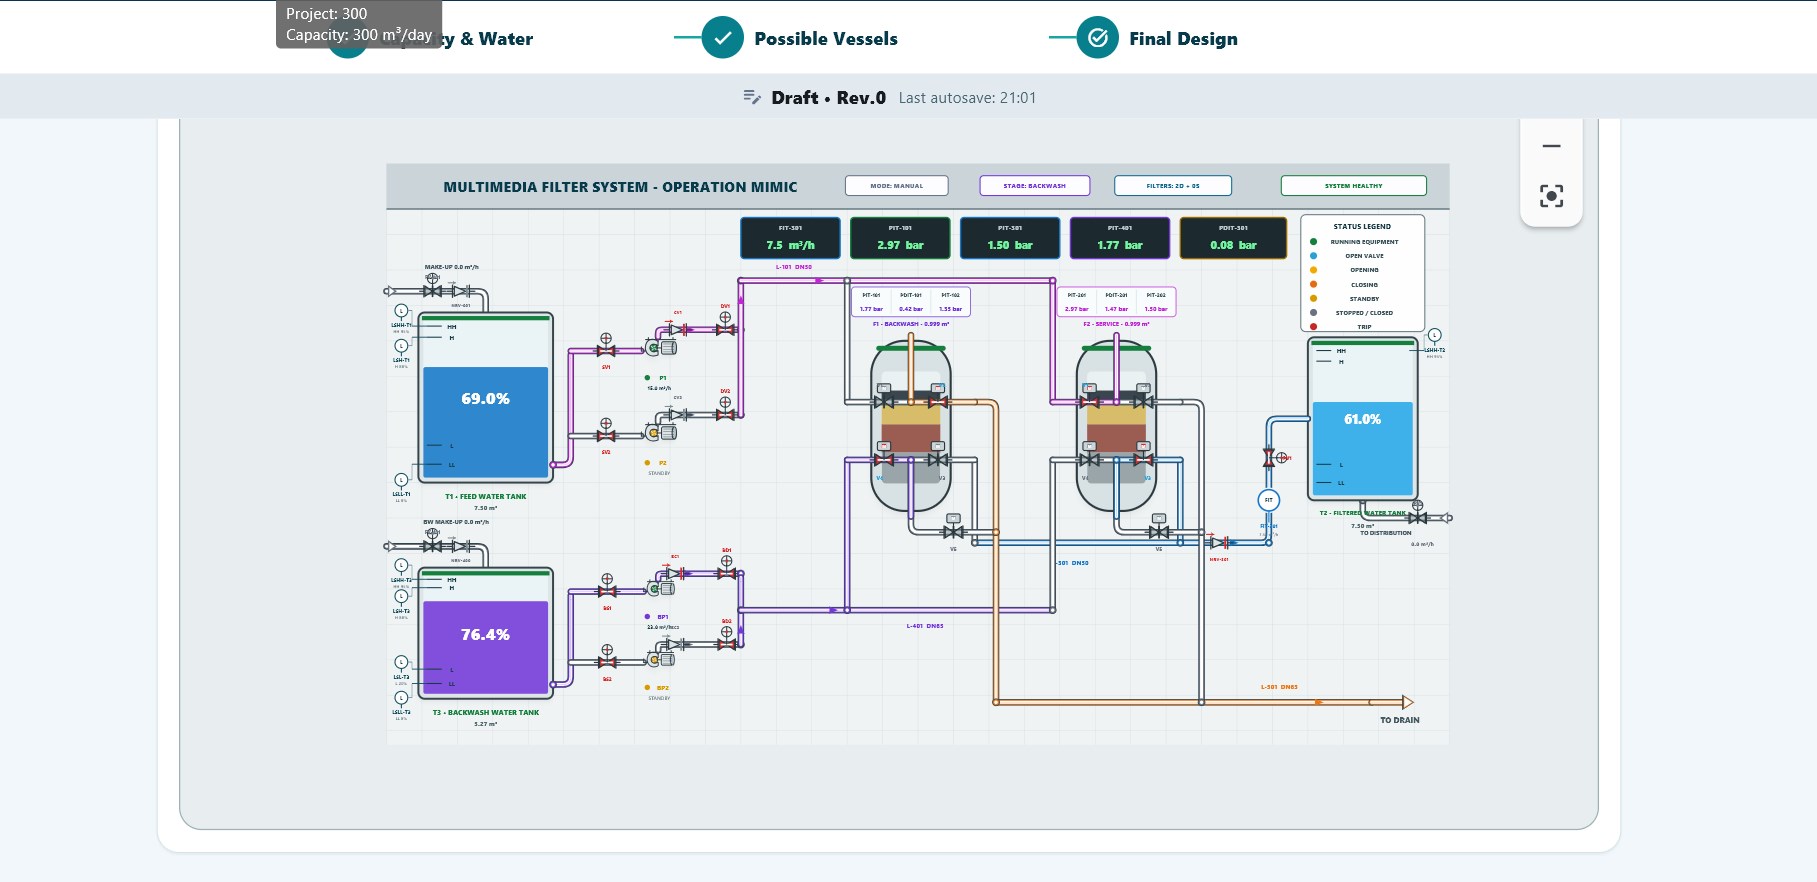Click the FIT-301 7.5 m³/h readout
Screen dimensions: 1817x882
click(790, 238)
